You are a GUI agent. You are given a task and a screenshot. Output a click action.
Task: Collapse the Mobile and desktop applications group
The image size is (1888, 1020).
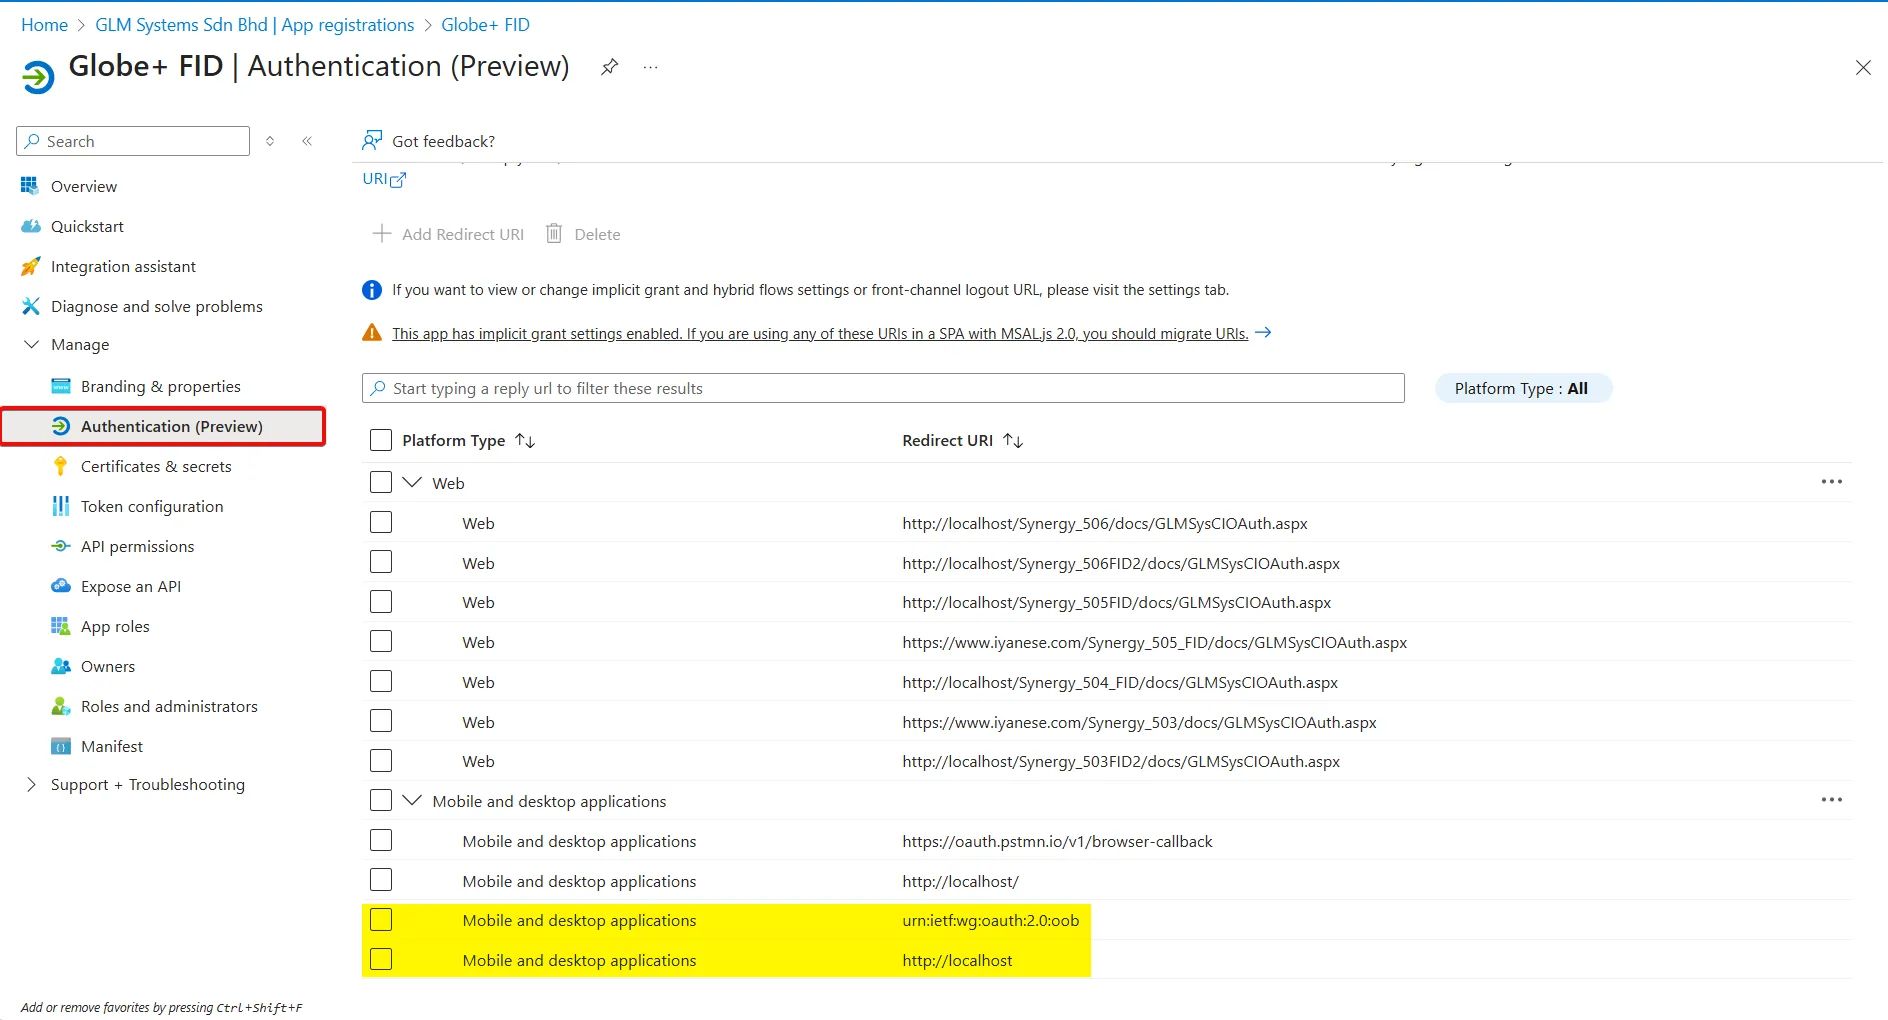click(x=412, y=801)
